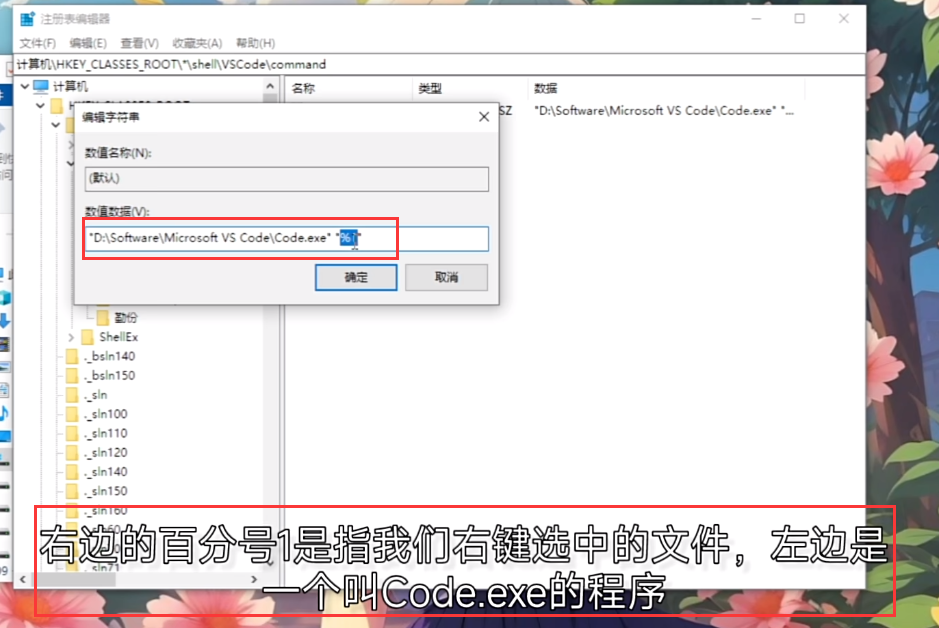
Task: Open the 编辑(E) menu
Action: [88, 43]
